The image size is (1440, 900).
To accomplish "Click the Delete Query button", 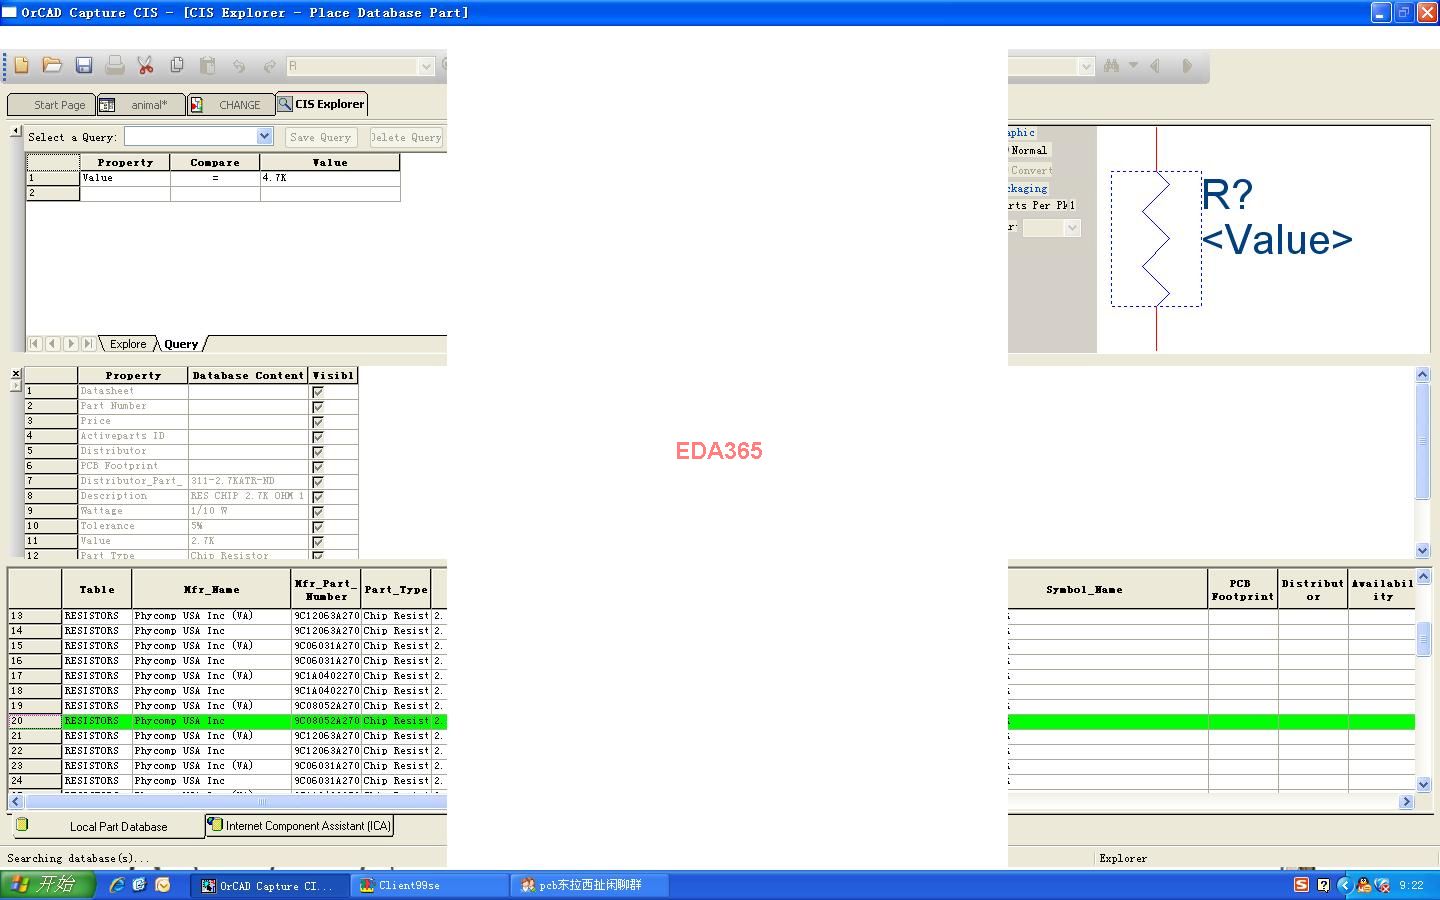I will point(406,137).
